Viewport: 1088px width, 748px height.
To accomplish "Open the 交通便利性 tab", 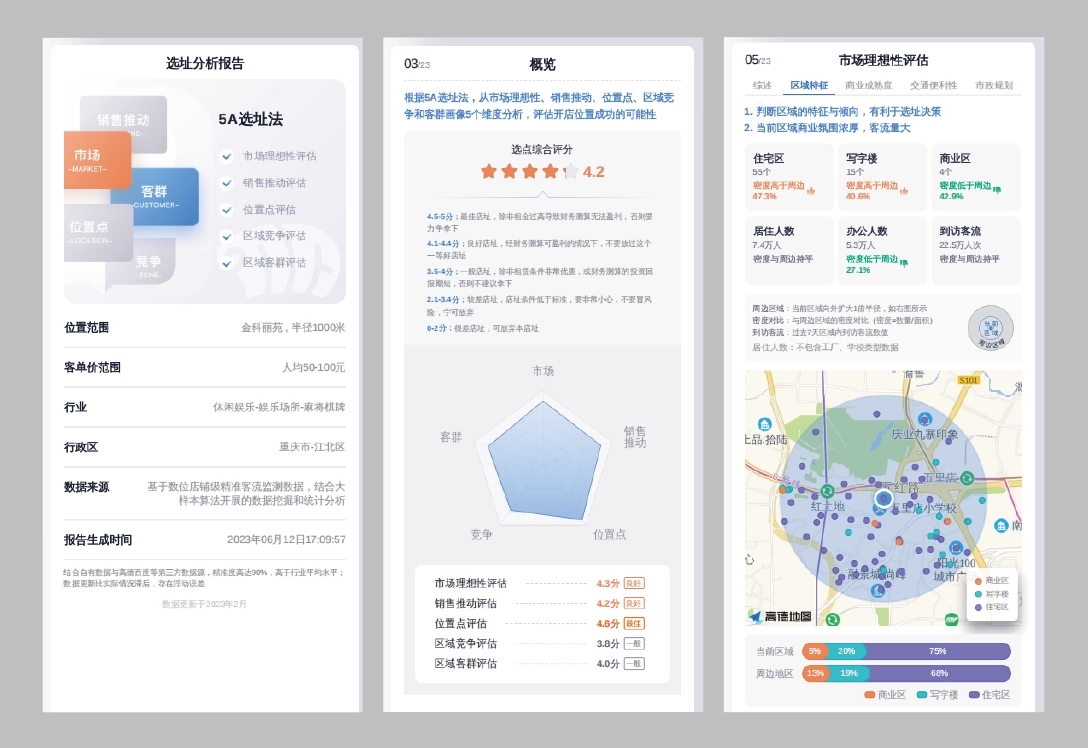I will pyautogui.click(x=933, y=86).
